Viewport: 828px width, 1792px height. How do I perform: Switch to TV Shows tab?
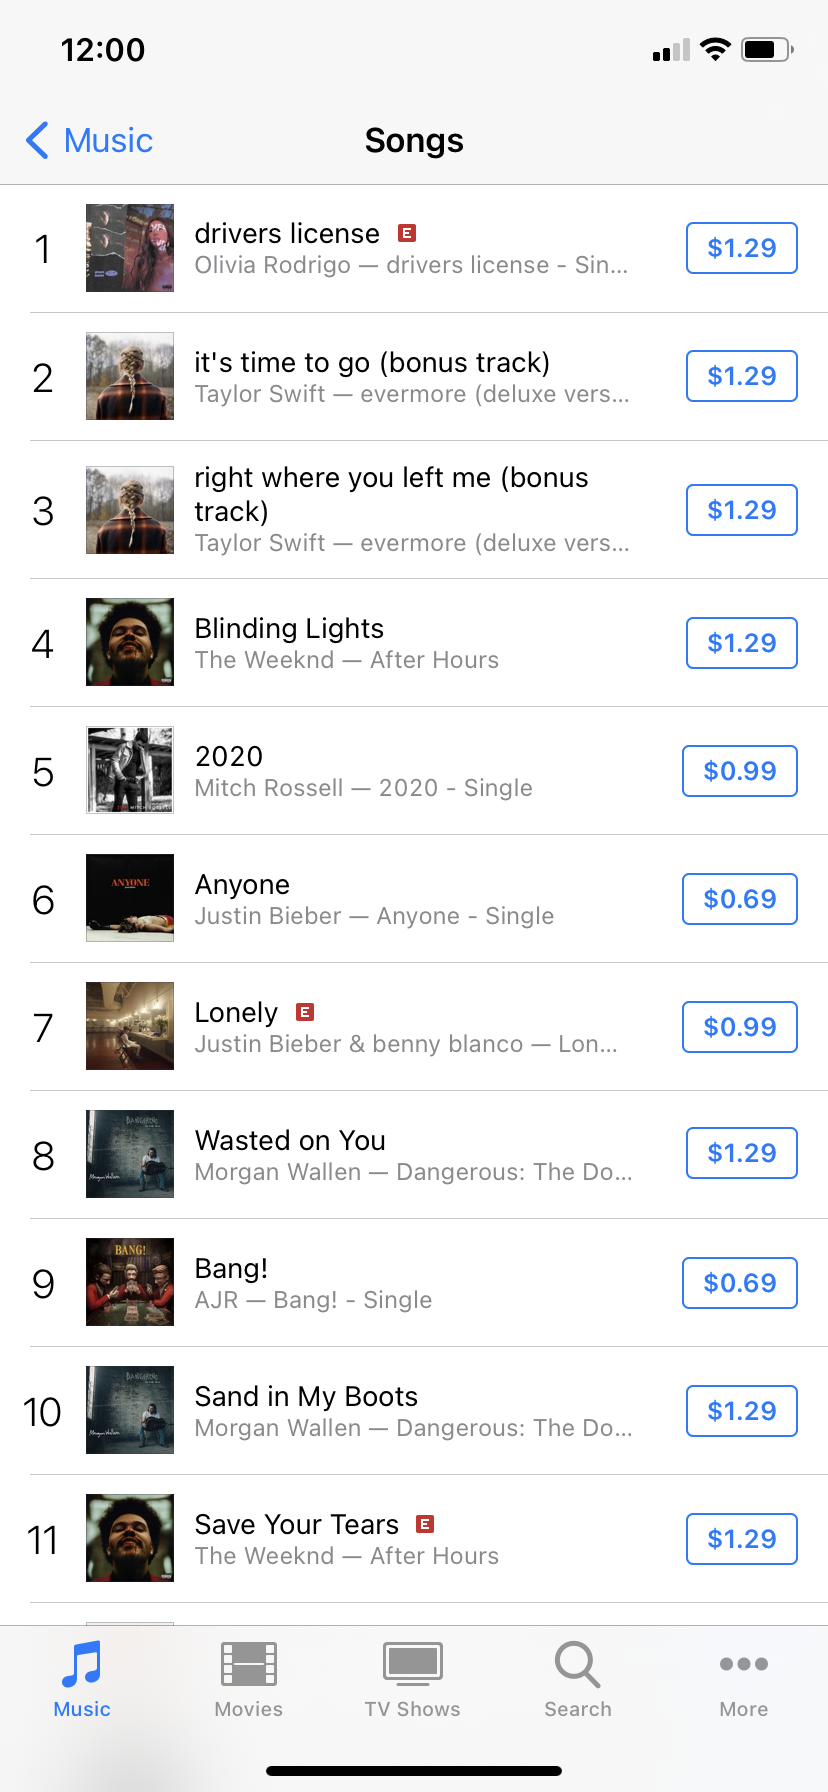tap(412, 1665)
